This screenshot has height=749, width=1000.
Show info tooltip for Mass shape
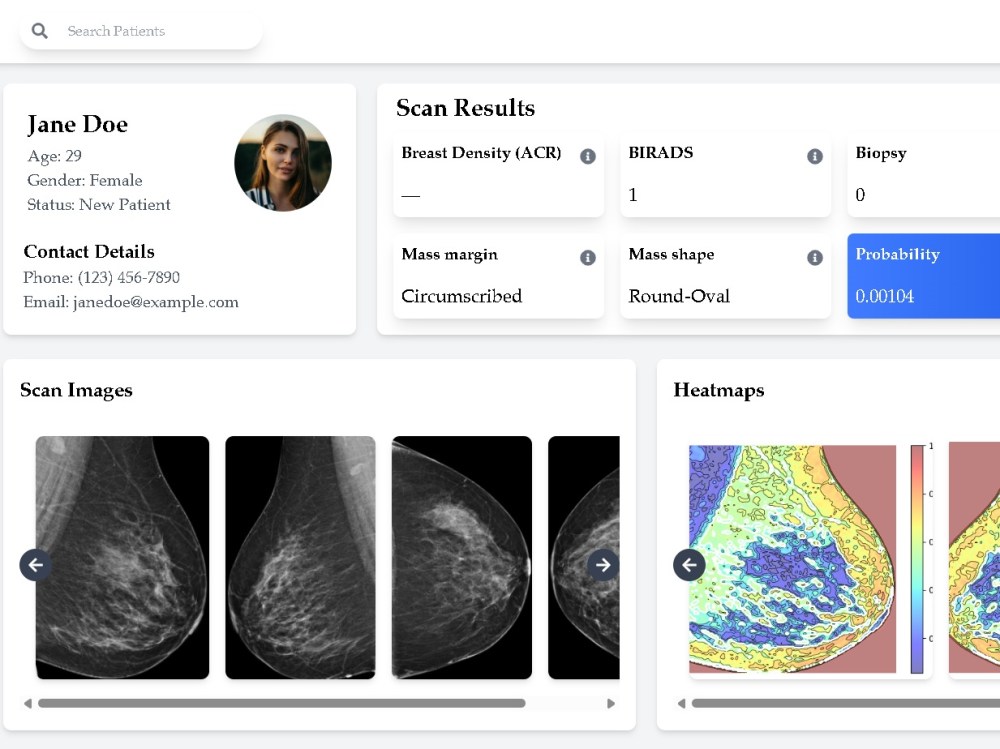click(814, 258)
